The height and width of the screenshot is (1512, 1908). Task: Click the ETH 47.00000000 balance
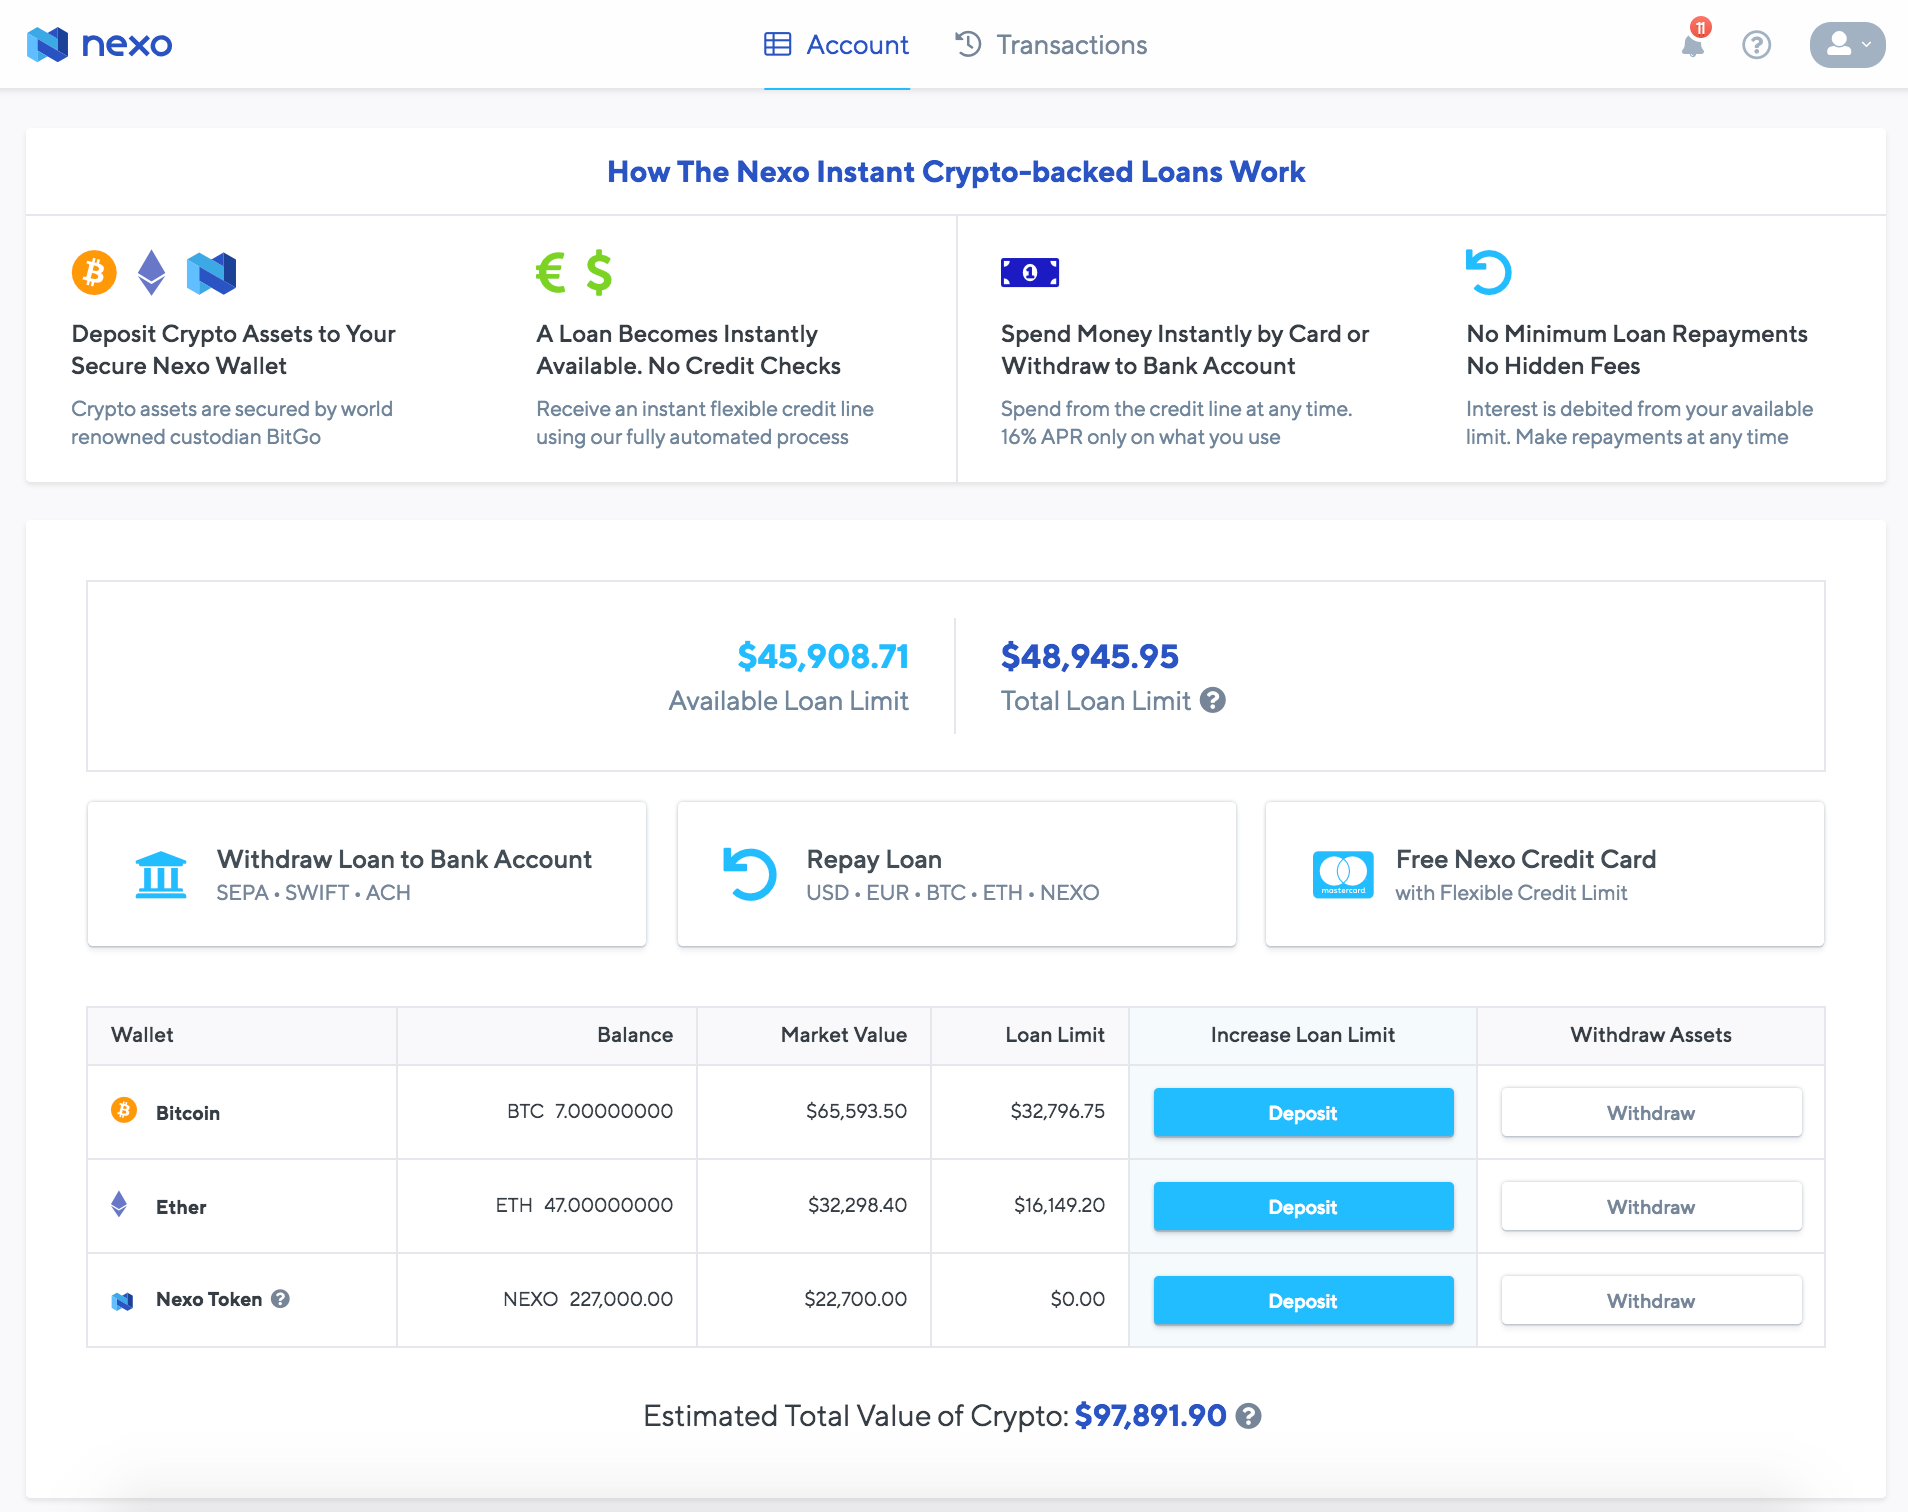[x=584, y=1205]
